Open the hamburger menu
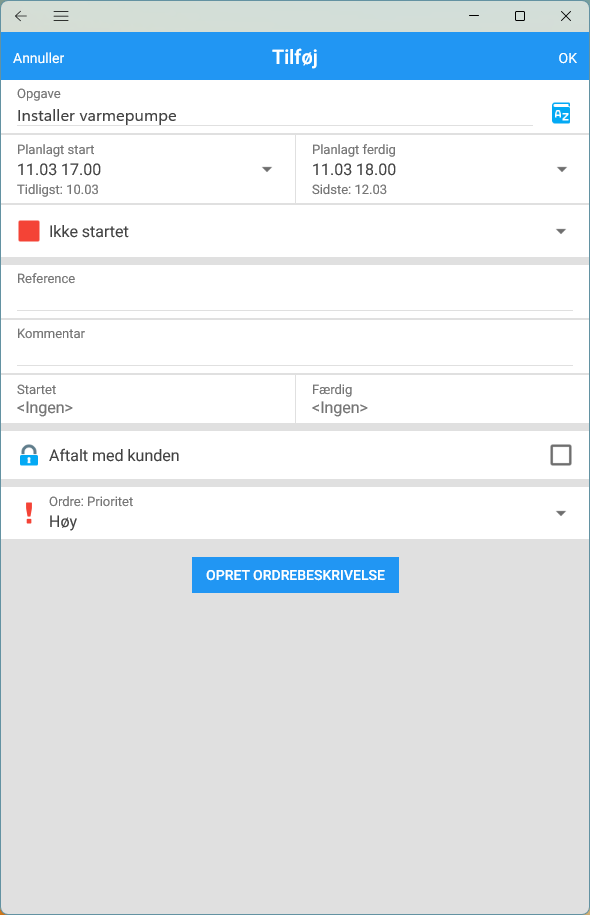 (61, 16)
